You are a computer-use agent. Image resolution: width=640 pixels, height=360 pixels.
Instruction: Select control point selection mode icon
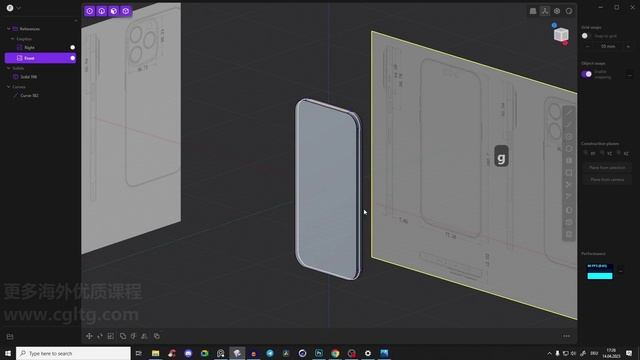click(x=90, y=11)
